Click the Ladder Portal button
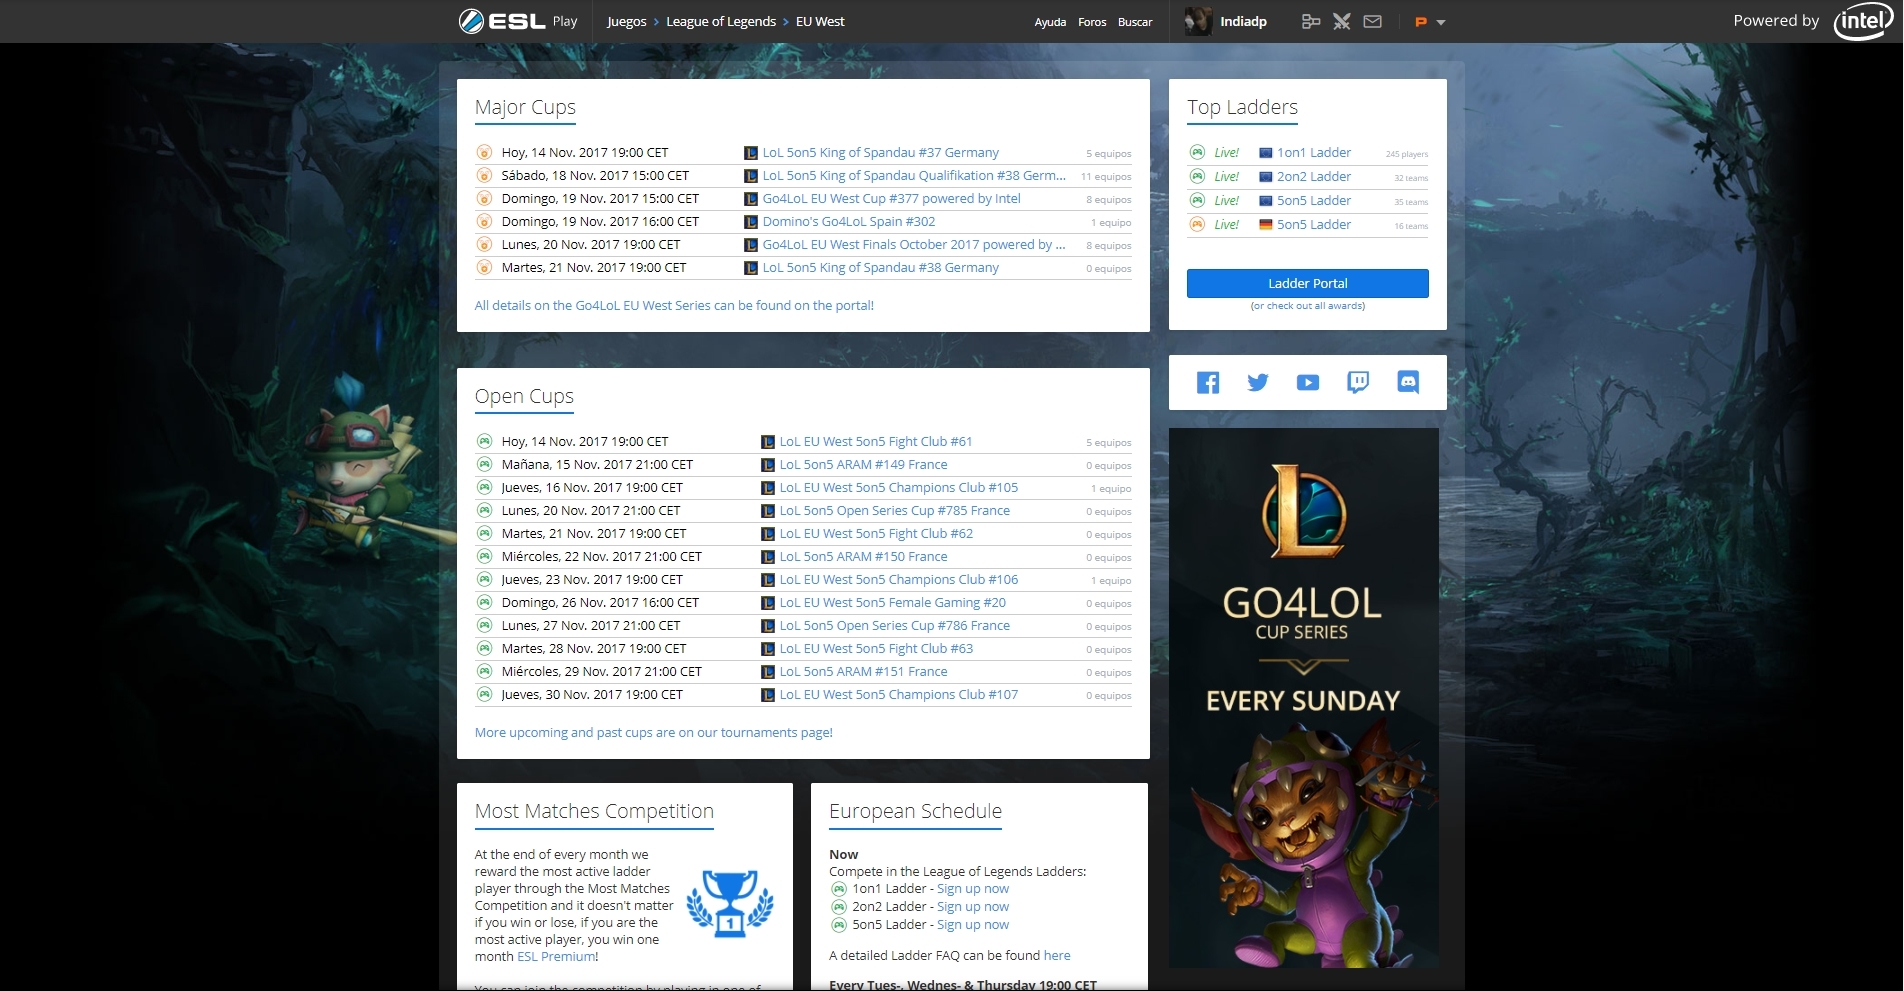1904x991 pixels. tap(1308, 283)
